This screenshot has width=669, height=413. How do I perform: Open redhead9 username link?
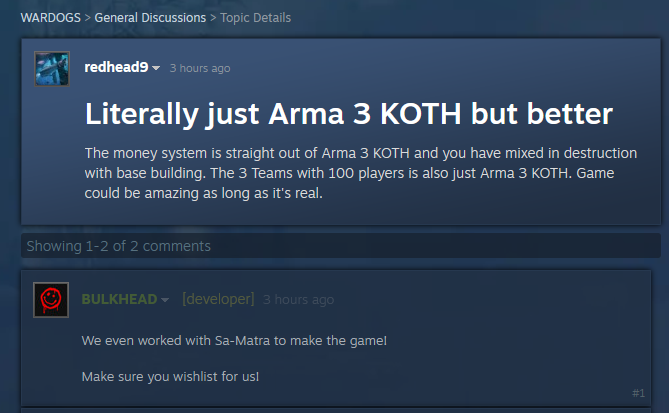116,67
